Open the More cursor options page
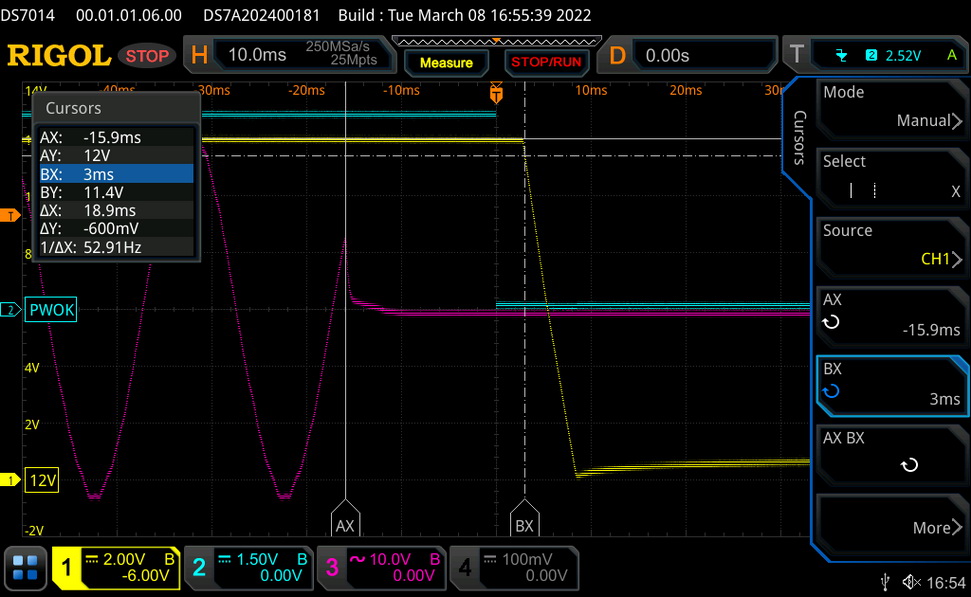 (x=892, y=524)
